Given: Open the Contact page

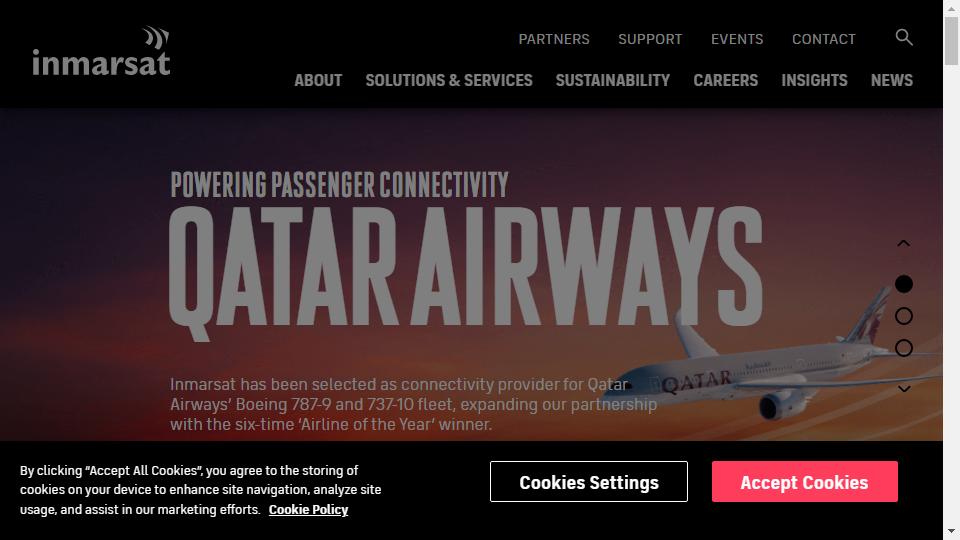Looking at the screenshot, I should [823, 39].
